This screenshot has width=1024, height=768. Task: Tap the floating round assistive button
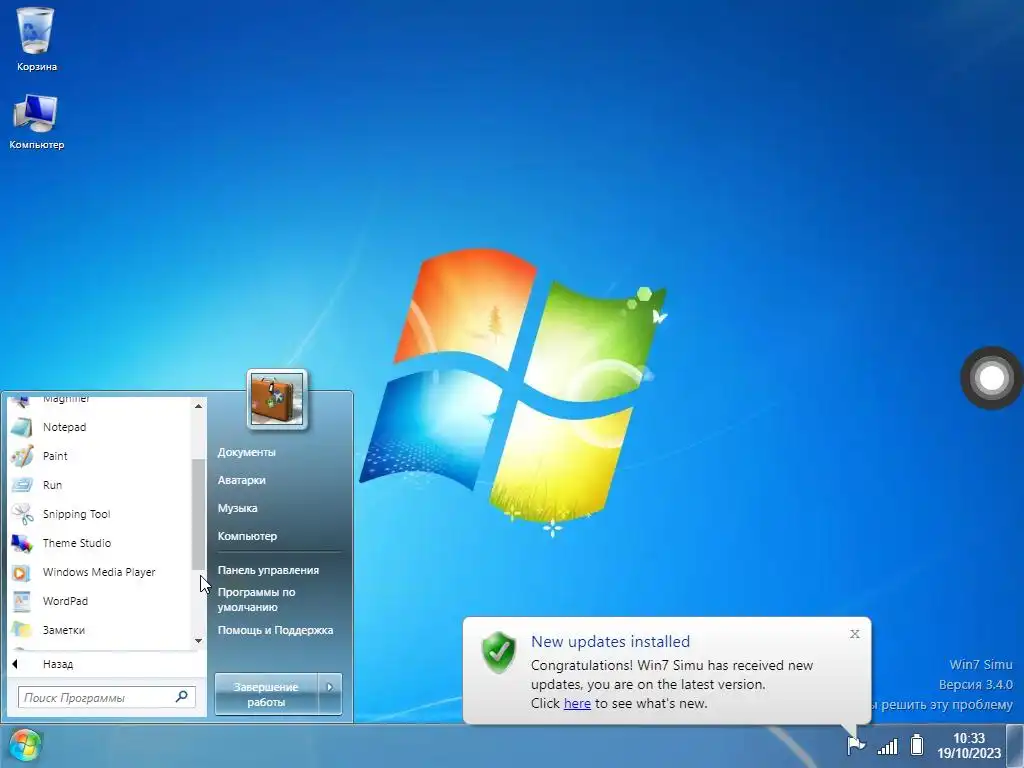(991, 378)
